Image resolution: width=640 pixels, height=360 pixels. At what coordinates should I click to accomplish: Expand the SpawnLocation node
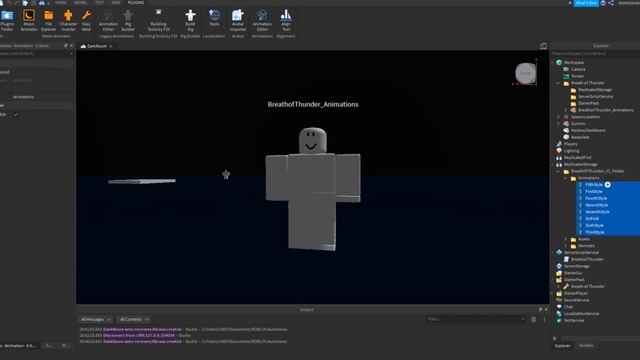click(558, 117)
